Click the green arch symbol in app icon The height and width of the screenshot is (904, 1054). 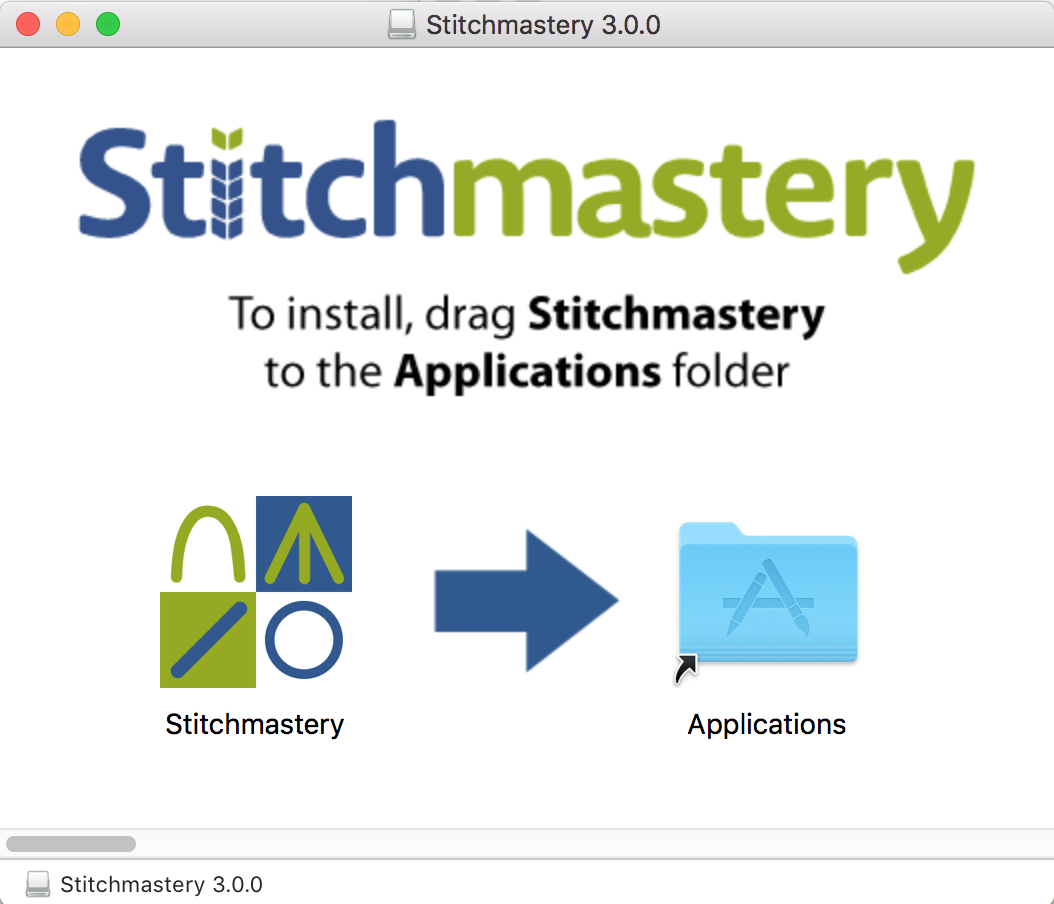208,544
